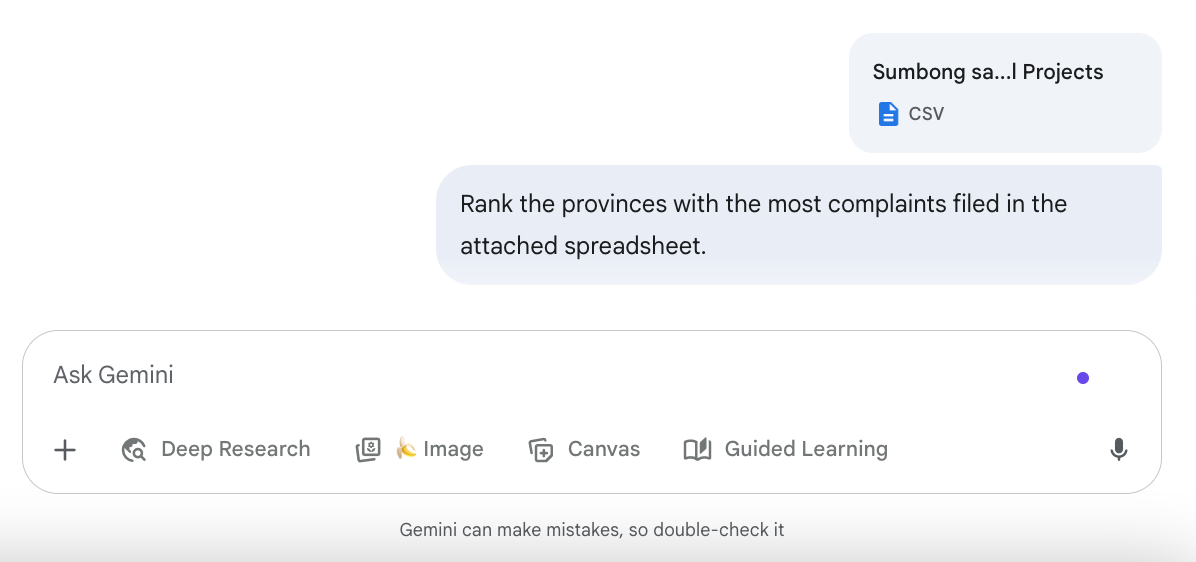Click the purple loading dot indicator
This screenshot has width=1196, height=562.
(1083, 378)
